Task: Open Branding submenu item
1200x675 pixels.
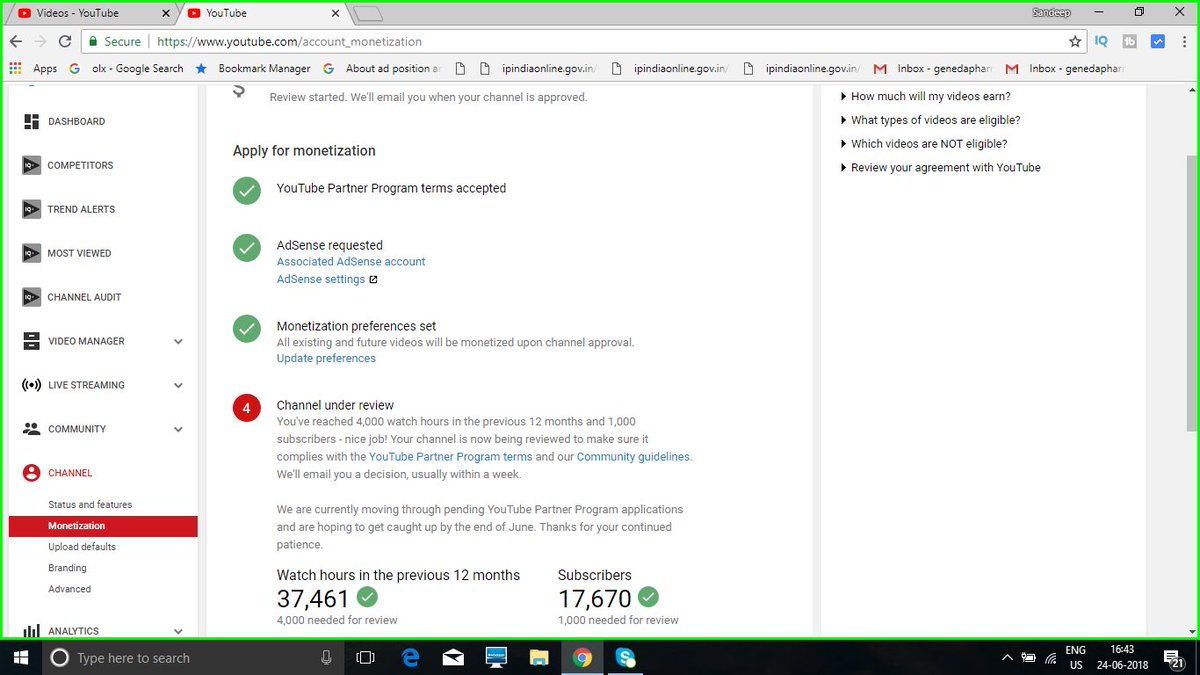Action: [67, 568]
